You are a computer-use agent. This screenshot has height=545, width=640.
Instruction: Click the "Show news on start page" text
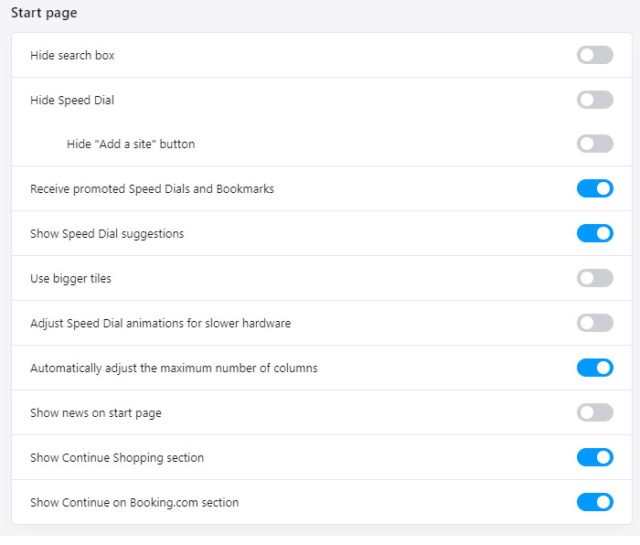click(96, 413)
